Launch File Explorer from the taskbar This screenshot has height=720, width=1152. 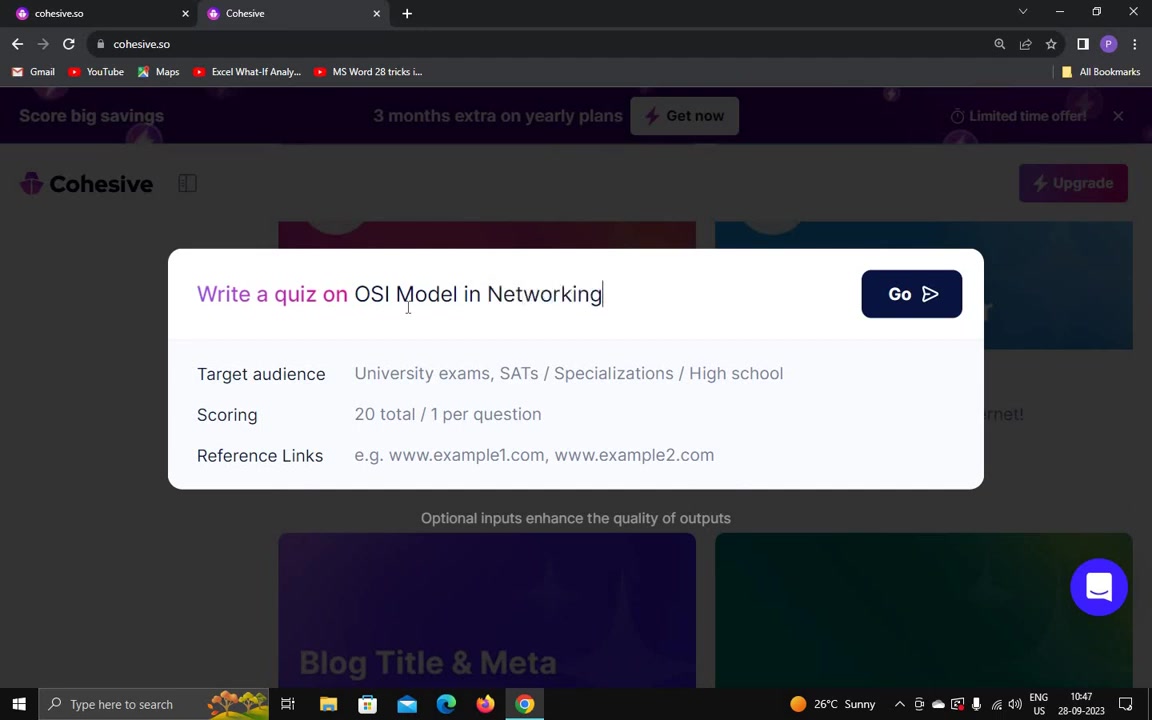click(328, 704)
